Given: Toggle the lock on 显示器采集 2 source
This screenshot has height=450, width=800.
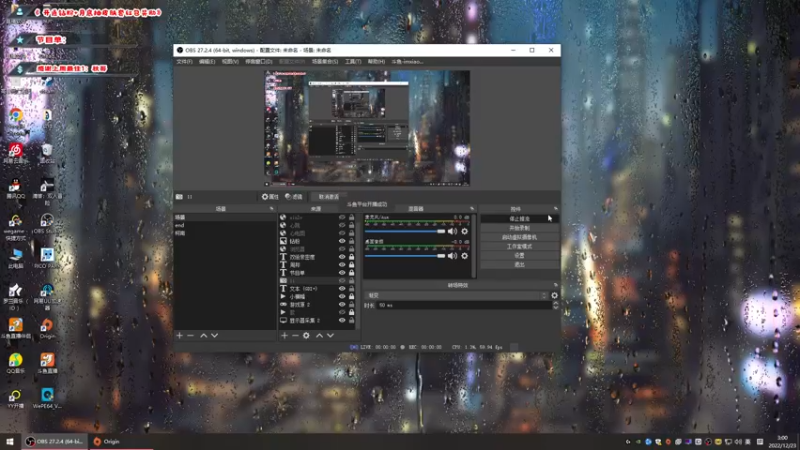Looking at the screenshot, I should coord(352,320).
